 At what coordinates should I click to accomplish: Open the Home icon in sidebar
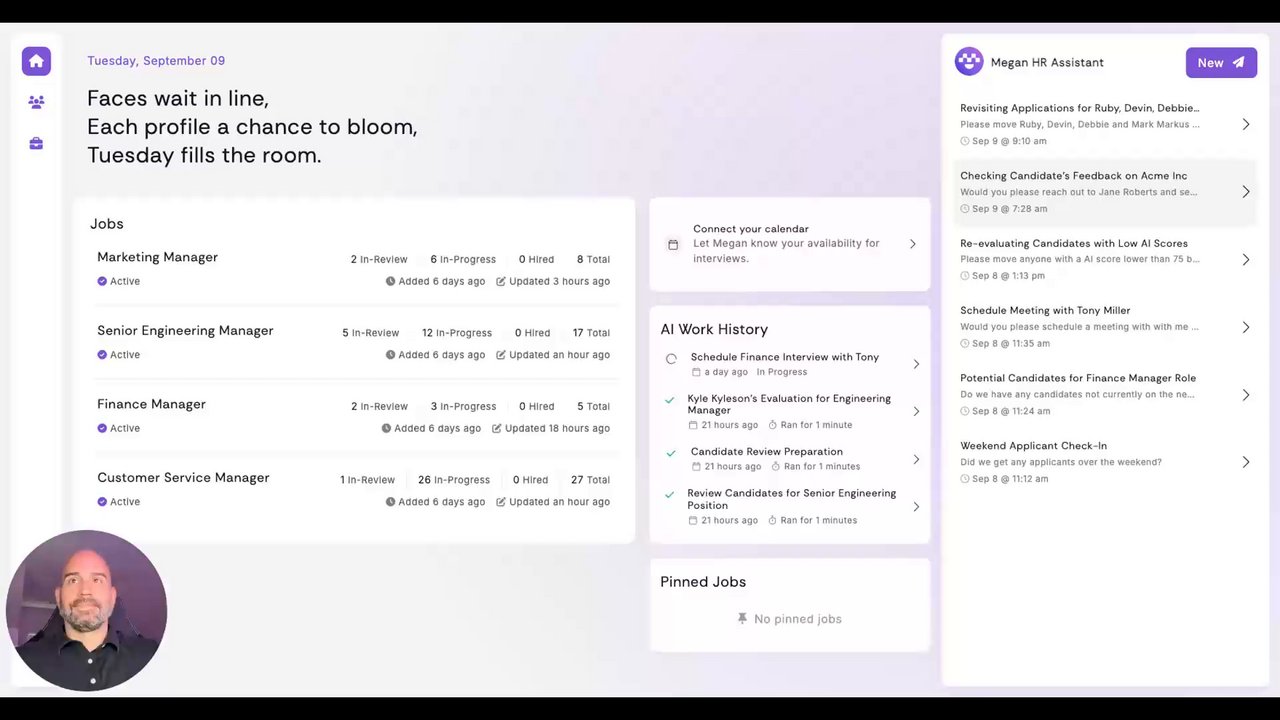point(36,61)
